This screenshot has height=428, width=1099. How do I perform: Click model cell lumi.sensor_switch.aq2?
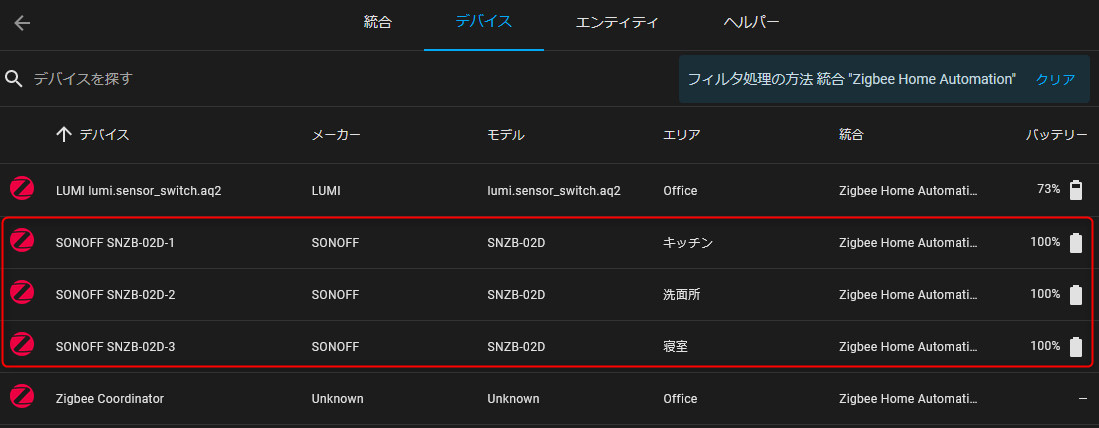click(554, 190)
